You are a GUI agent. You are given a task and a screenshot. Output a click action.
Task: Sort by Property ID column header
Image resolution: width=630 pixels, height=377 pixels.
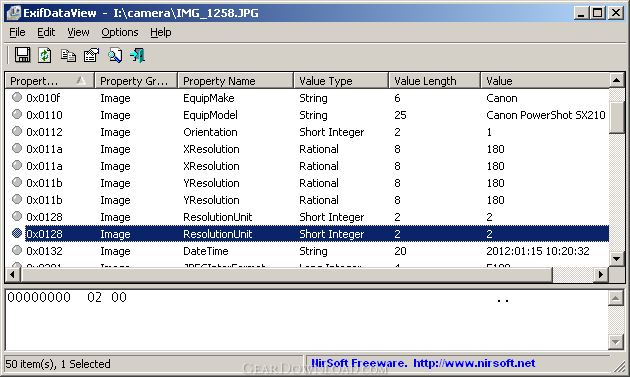point(49,81)
